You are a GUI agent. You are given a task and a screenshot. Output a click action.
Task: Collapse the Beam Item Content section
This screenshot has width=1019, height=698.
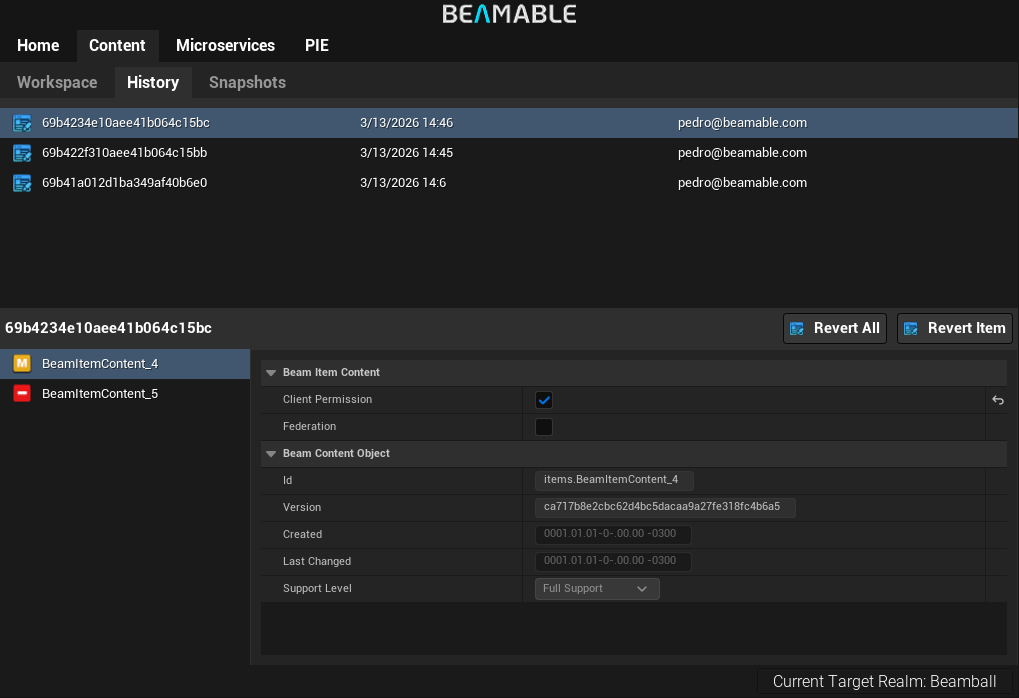click(270, 373)
